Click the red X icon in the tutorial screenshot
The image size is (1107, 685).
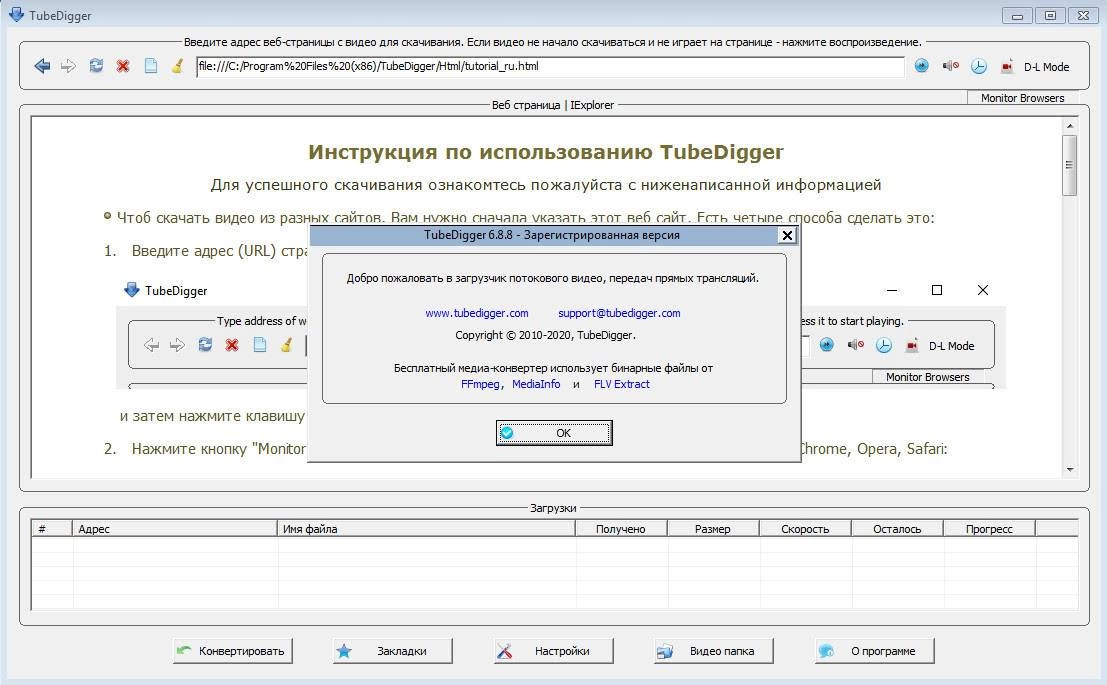point(232,345)
